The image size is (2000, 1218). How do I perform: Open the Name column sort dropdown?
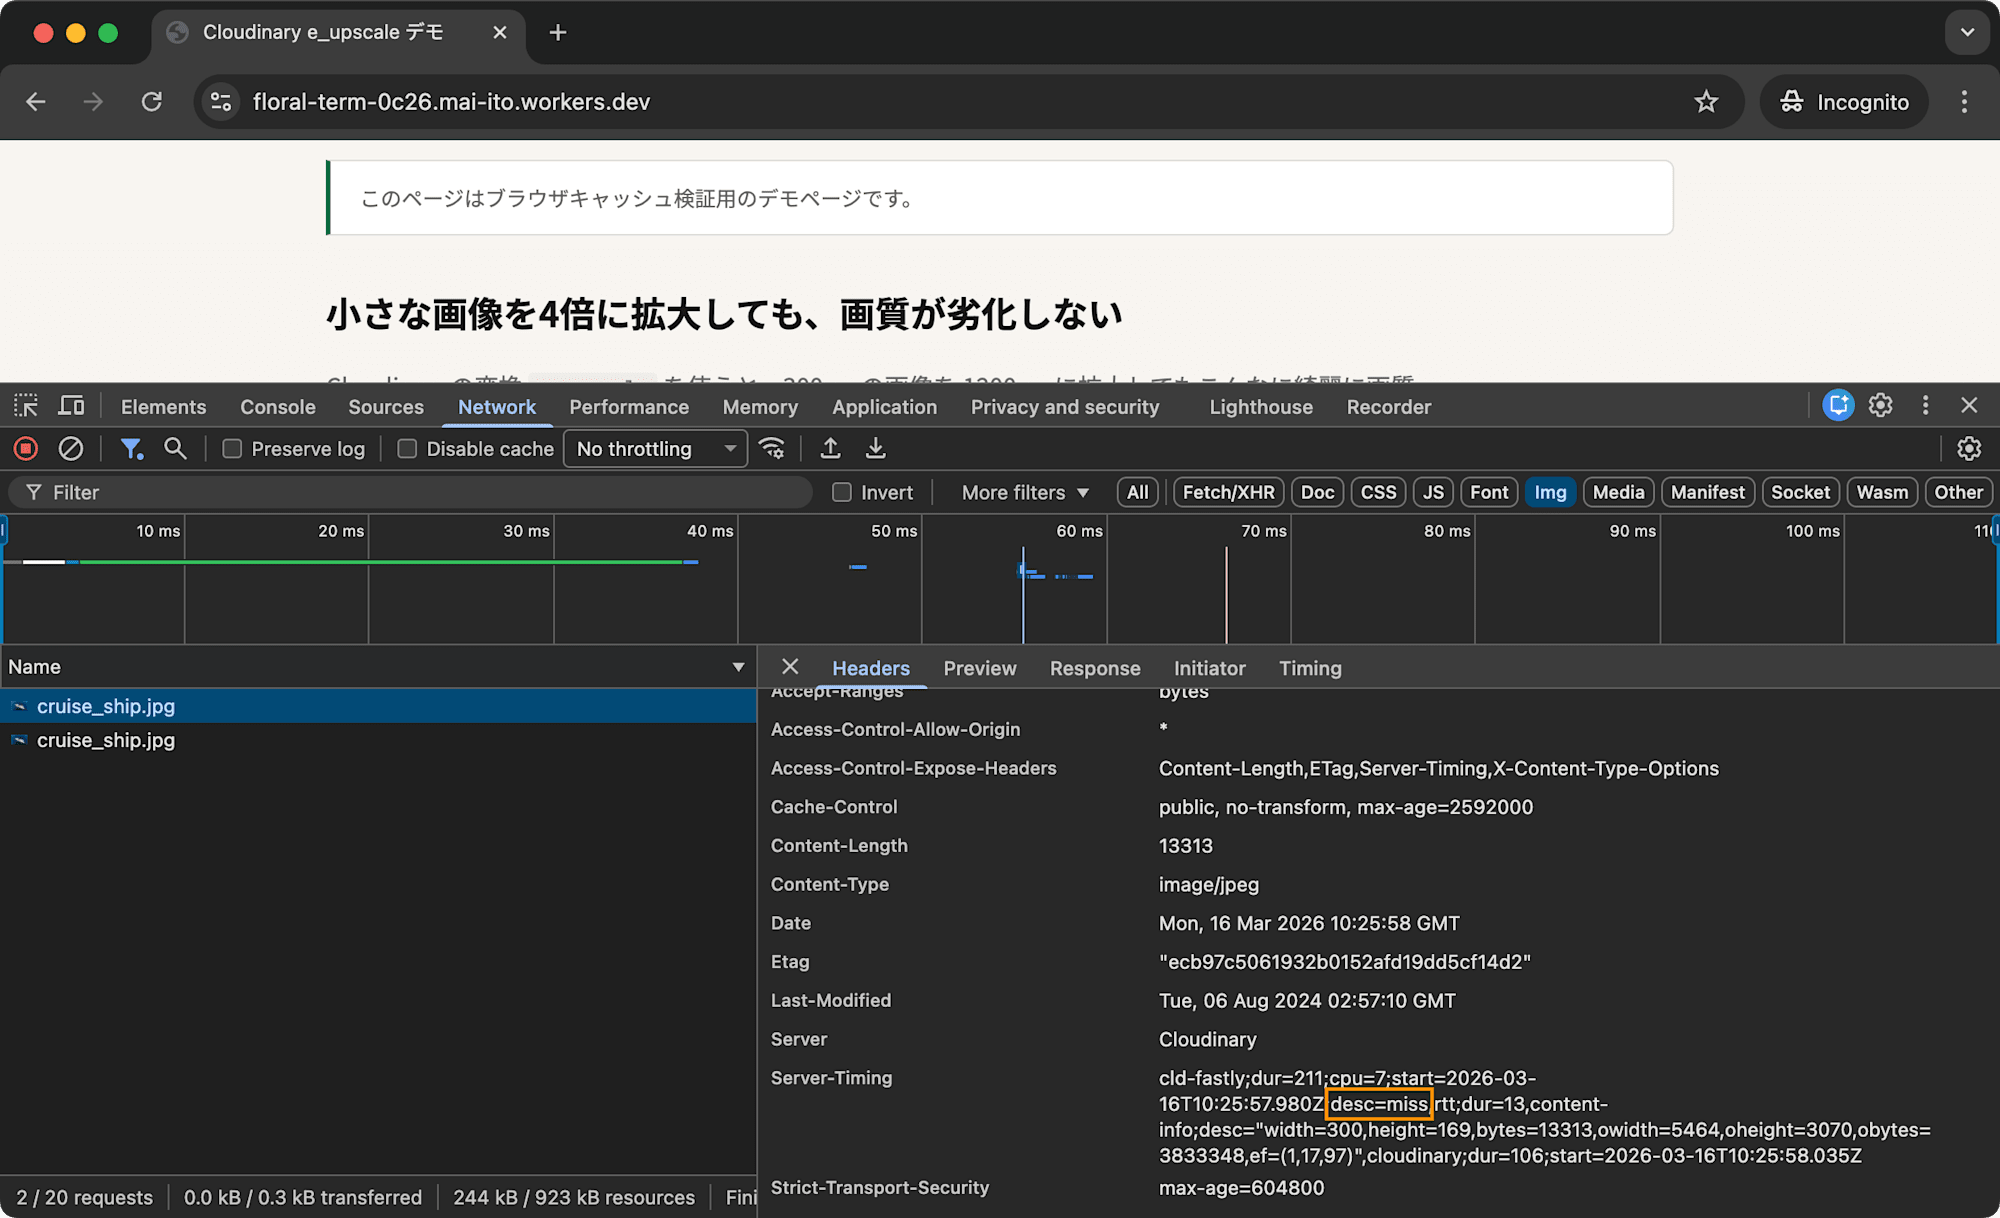(738, 666)
